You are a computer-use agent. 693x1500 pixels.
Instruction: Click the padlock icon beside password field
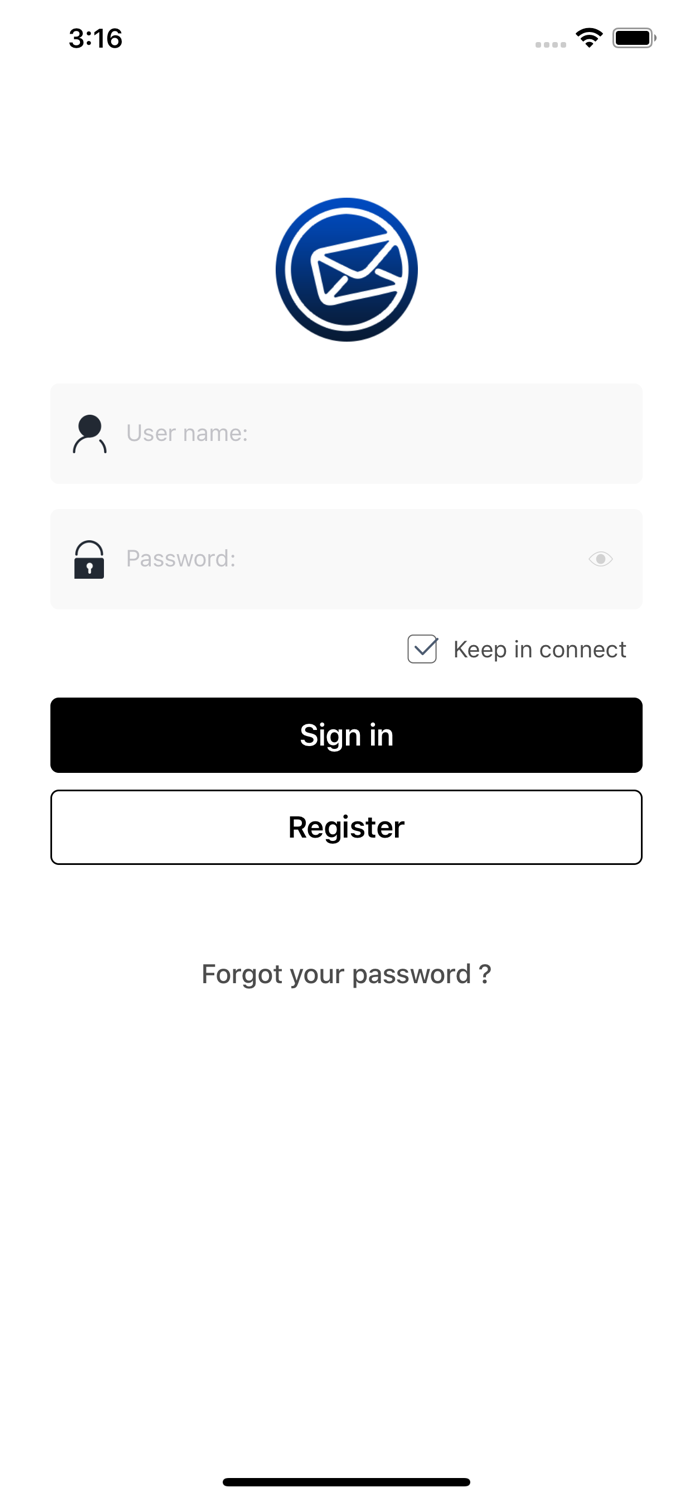pos(89,559)
